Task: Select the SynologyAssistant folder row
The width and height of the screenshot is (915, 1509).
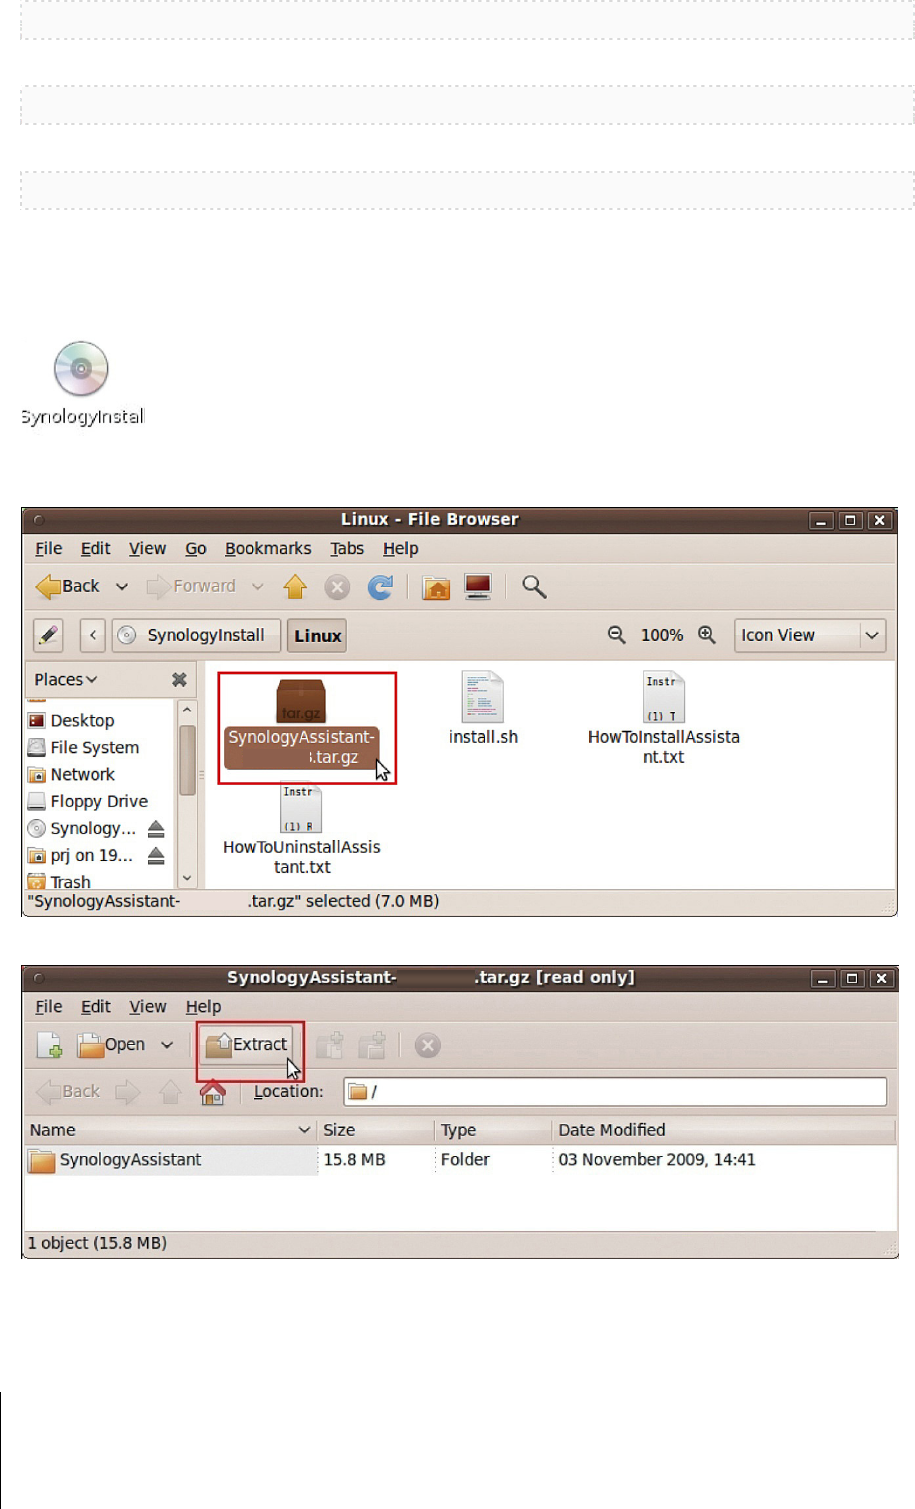Action: pyautogui.click(x=459, y=1160)
